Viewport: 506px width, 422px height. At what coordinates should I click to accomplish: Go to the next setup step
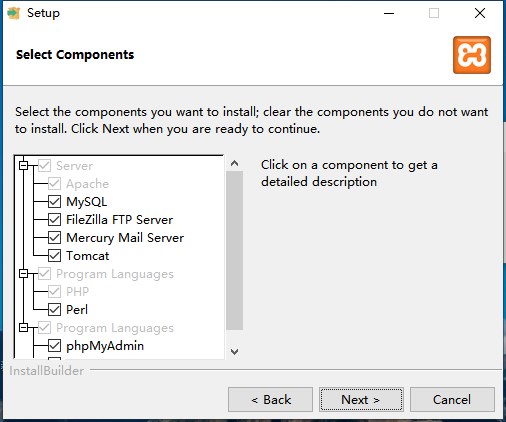361,399
